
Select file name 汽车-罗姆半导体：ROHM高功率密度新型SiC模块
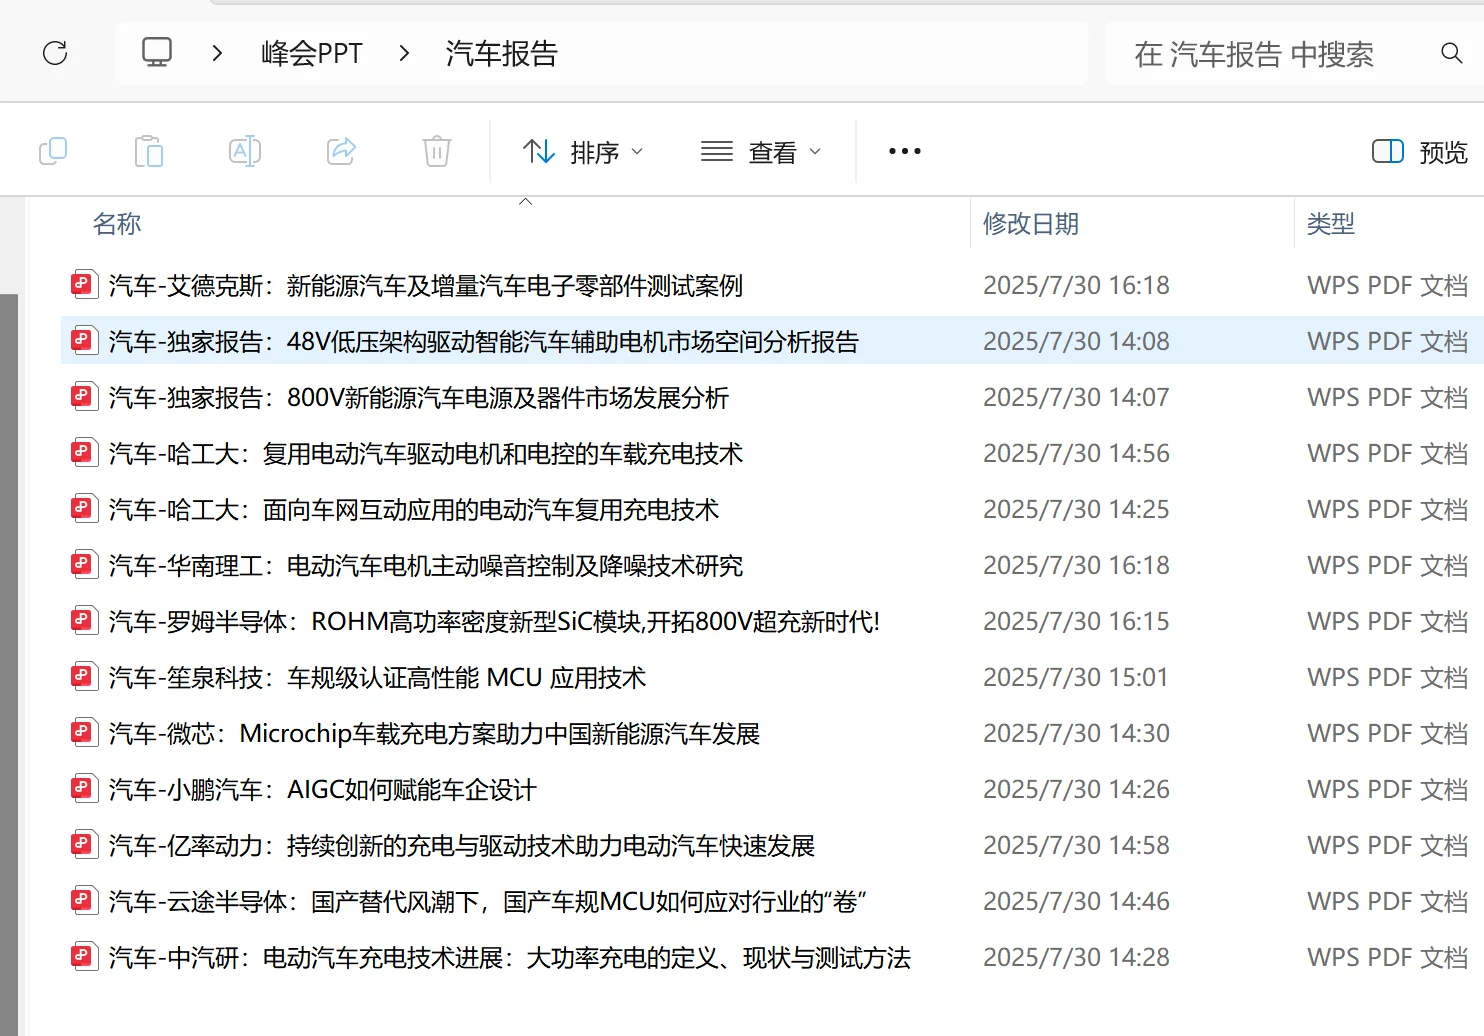(494, 622)
